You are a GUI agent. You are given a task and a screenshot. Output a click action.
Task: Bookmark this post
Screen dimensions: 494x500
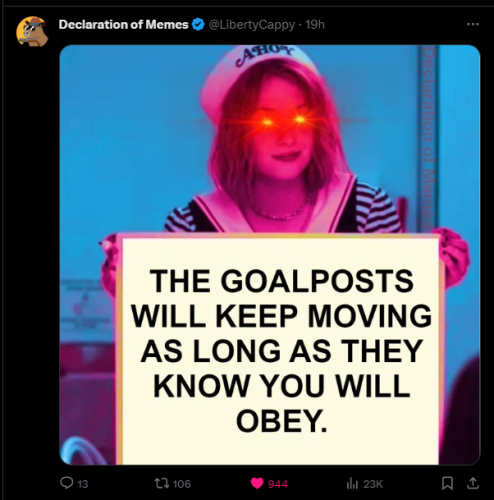pos(447,483)
